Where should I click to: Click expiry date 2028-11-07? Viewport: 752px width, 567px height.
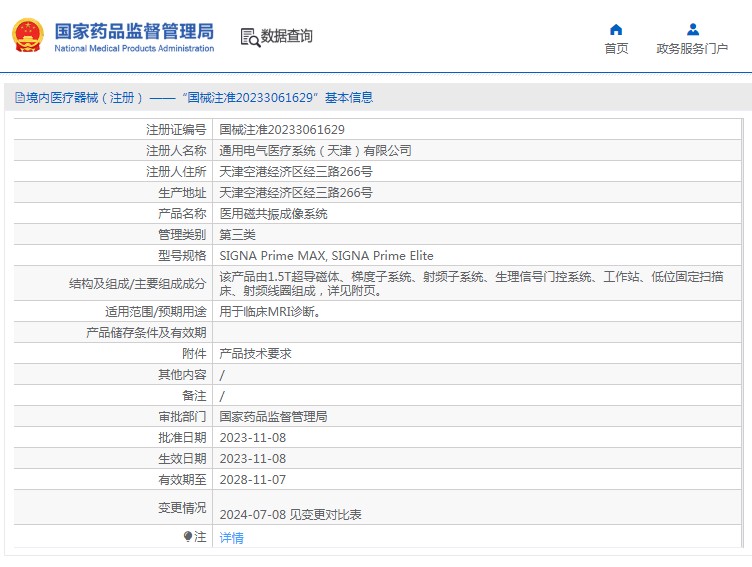coord(253,480)
